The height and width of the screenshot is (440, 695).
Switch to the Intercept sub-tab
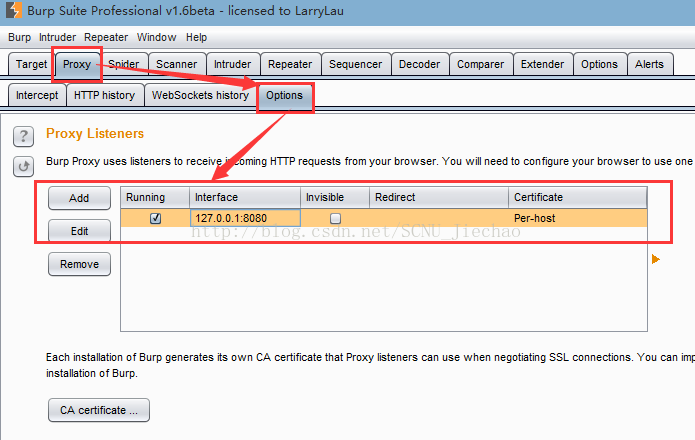pos(37,95)
